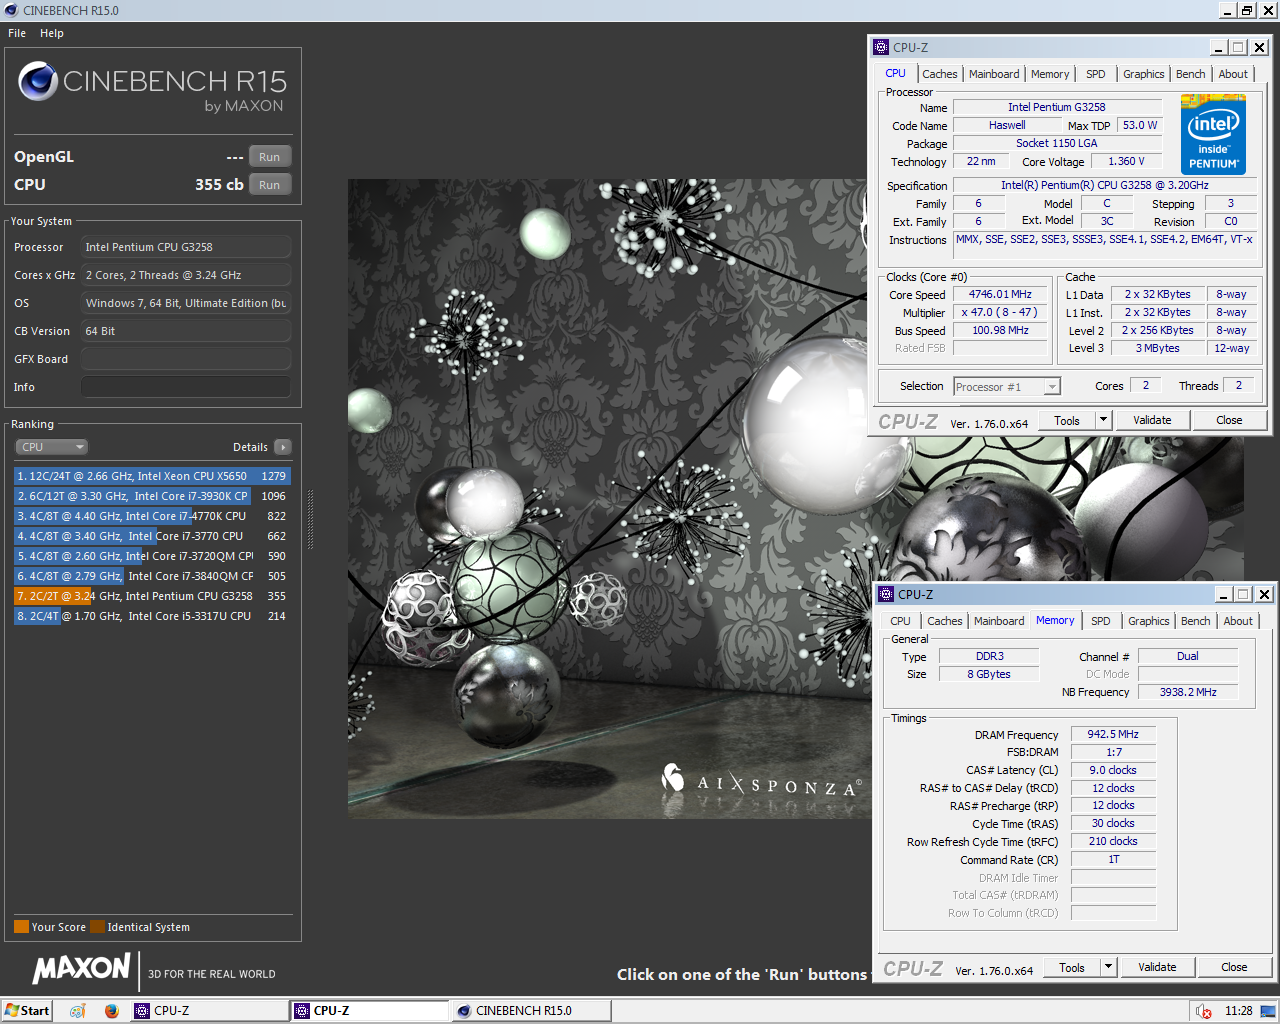The image size is (1280, 1024).
Task: Click the NB Frequency value 3938.2 MHz
Action: click(x=1188, y=692)
